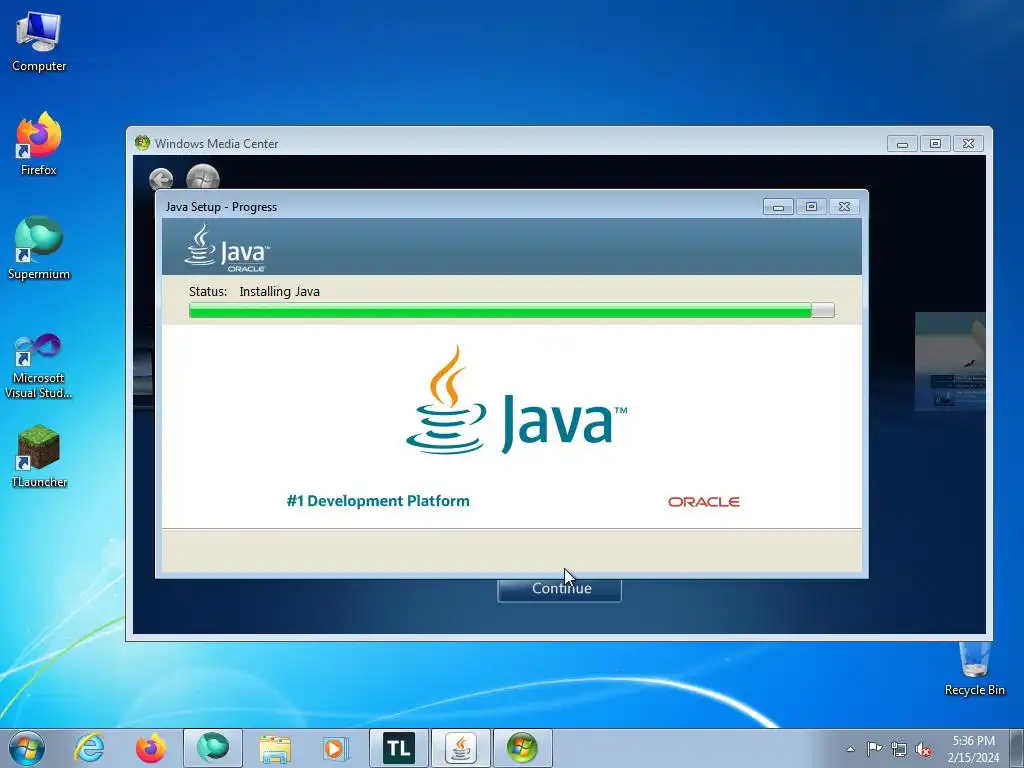Click the Java Setup - Progress title
The width and height of the screenshot is (1024, 768).
tap(221, 207)
